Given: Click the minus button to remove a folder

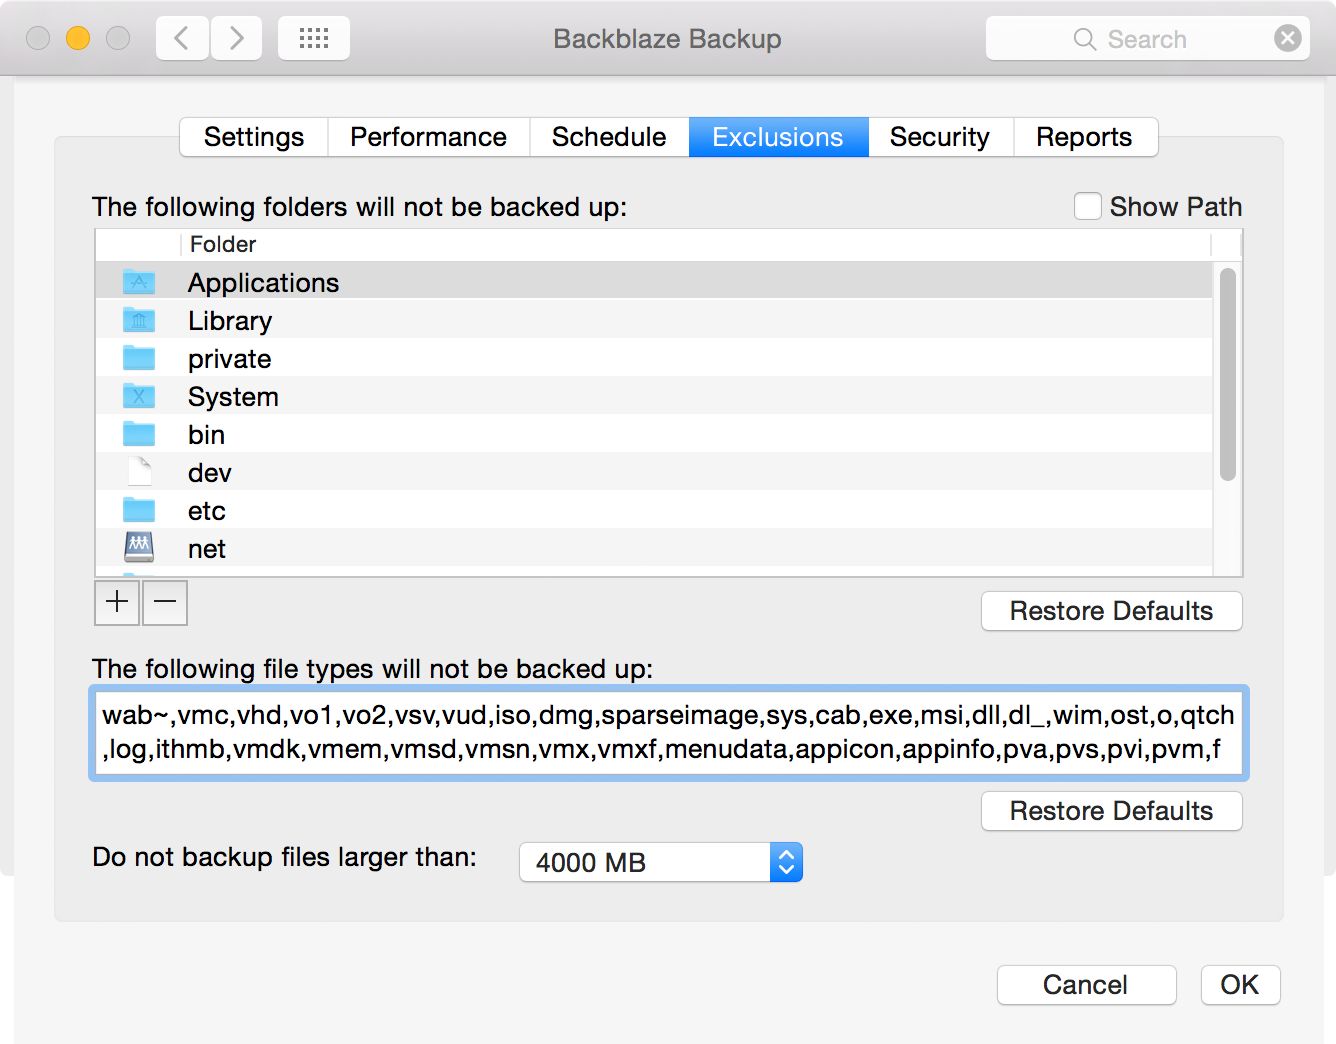Looking at the screenshot, I should (x=165, y=602).
